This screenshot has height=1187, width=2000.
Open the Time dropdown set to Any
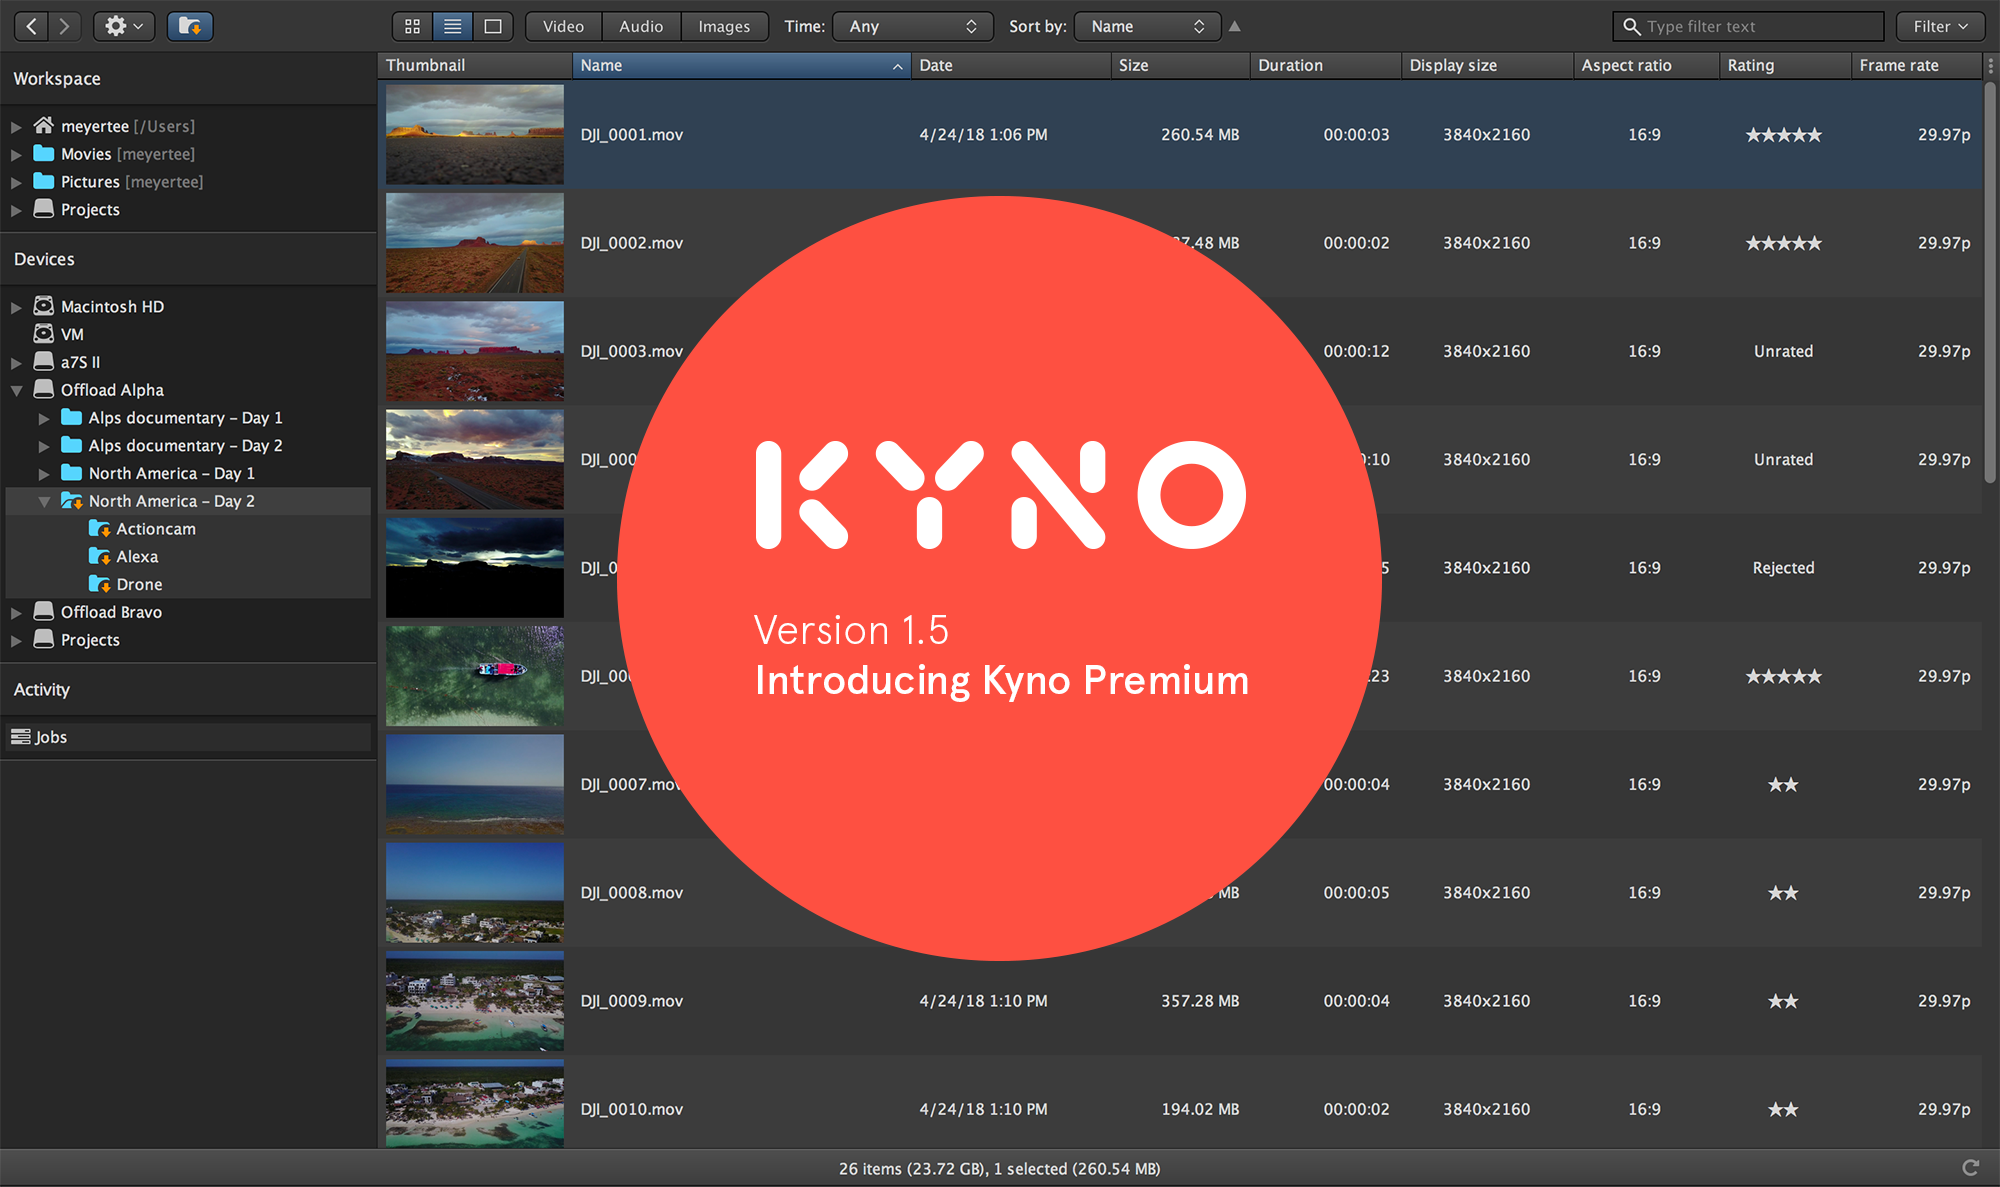tap(912, 26)
